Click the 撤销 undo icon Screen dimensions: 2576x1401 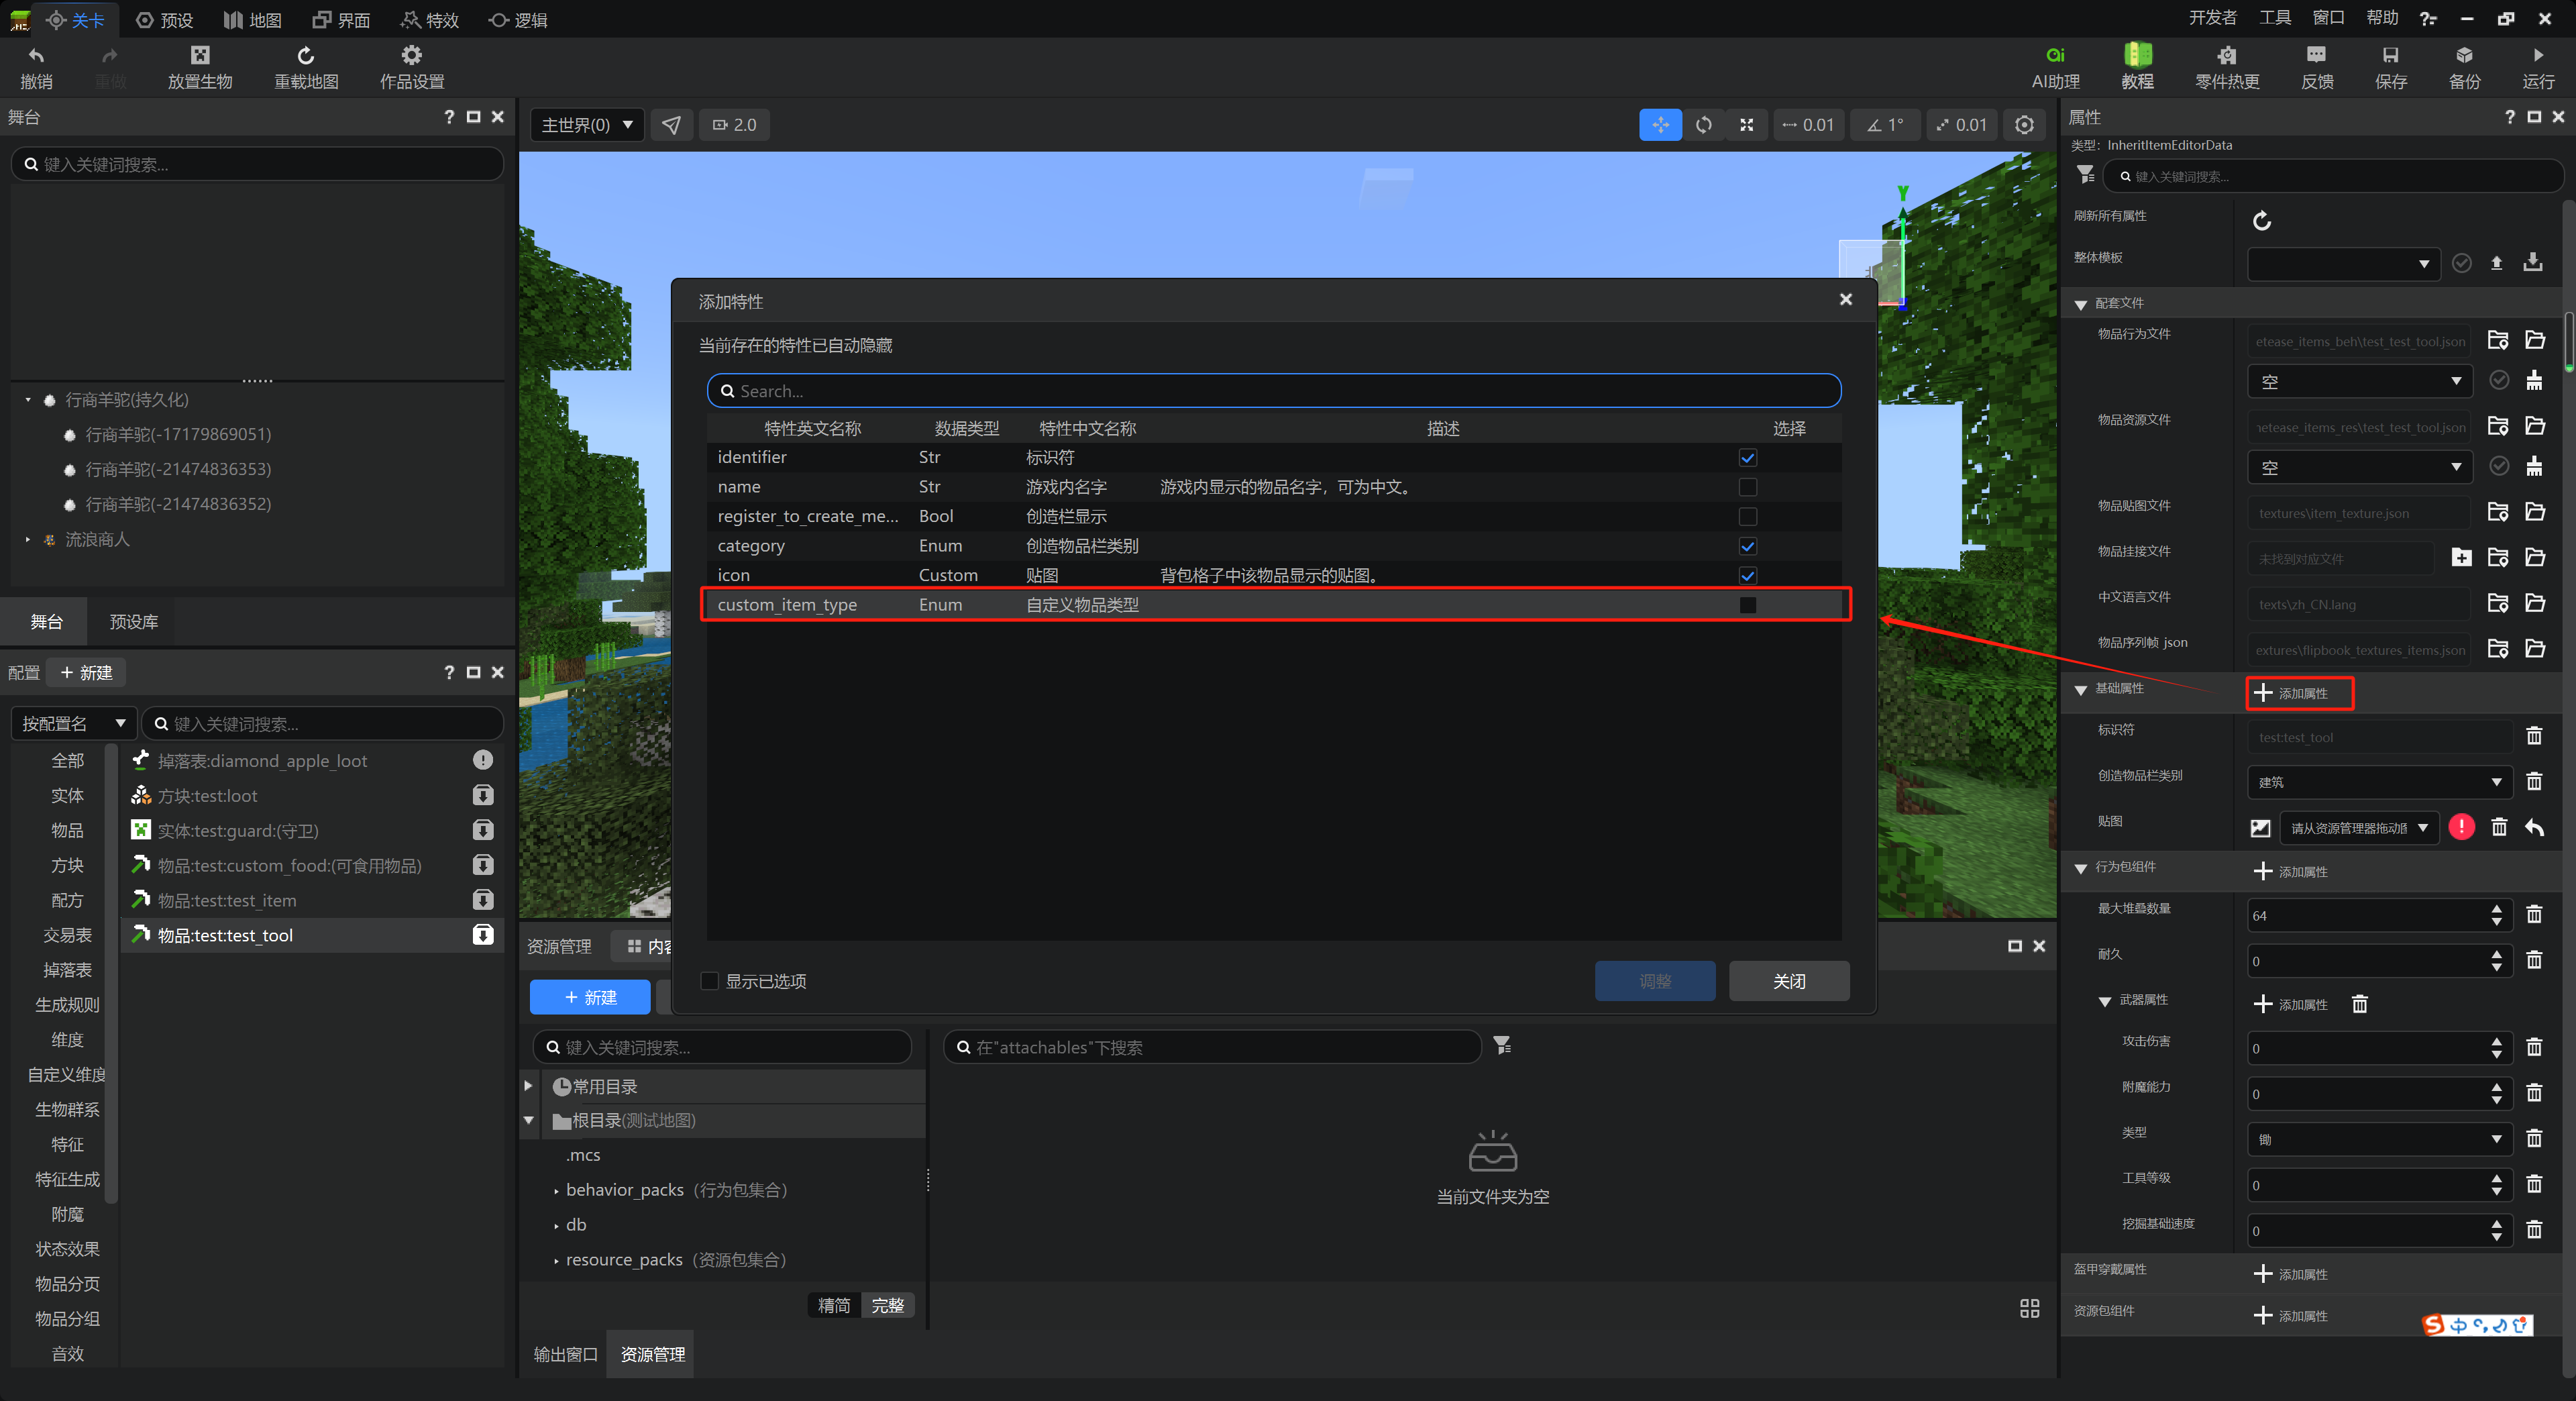point(36,55)
